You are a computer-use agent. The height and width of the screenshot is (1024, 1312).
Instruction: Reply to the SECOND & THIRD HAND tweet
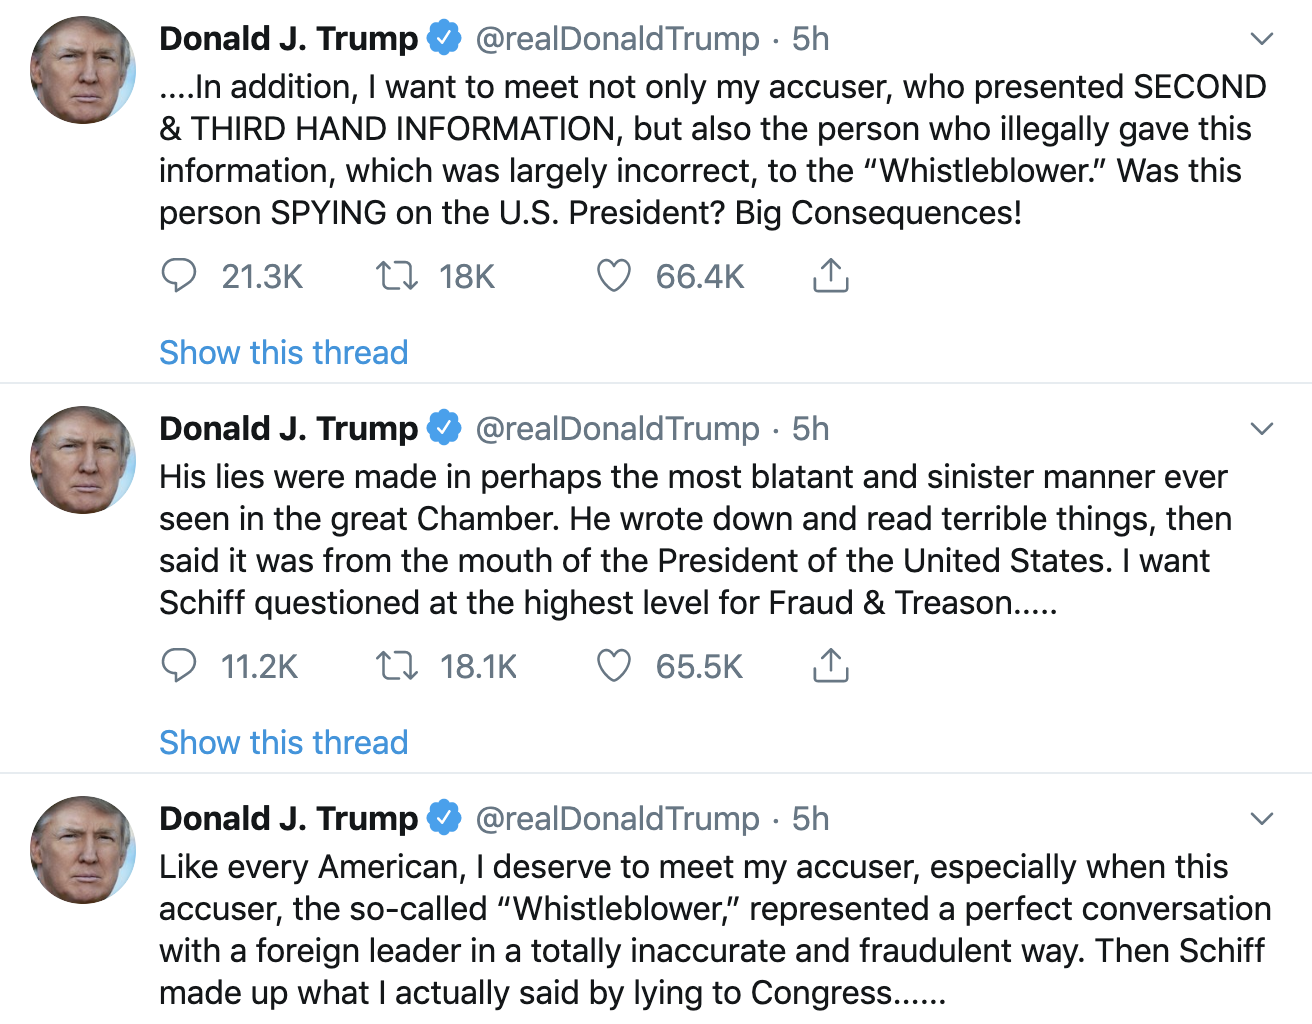pyautogui.click(x=179, y=275)
